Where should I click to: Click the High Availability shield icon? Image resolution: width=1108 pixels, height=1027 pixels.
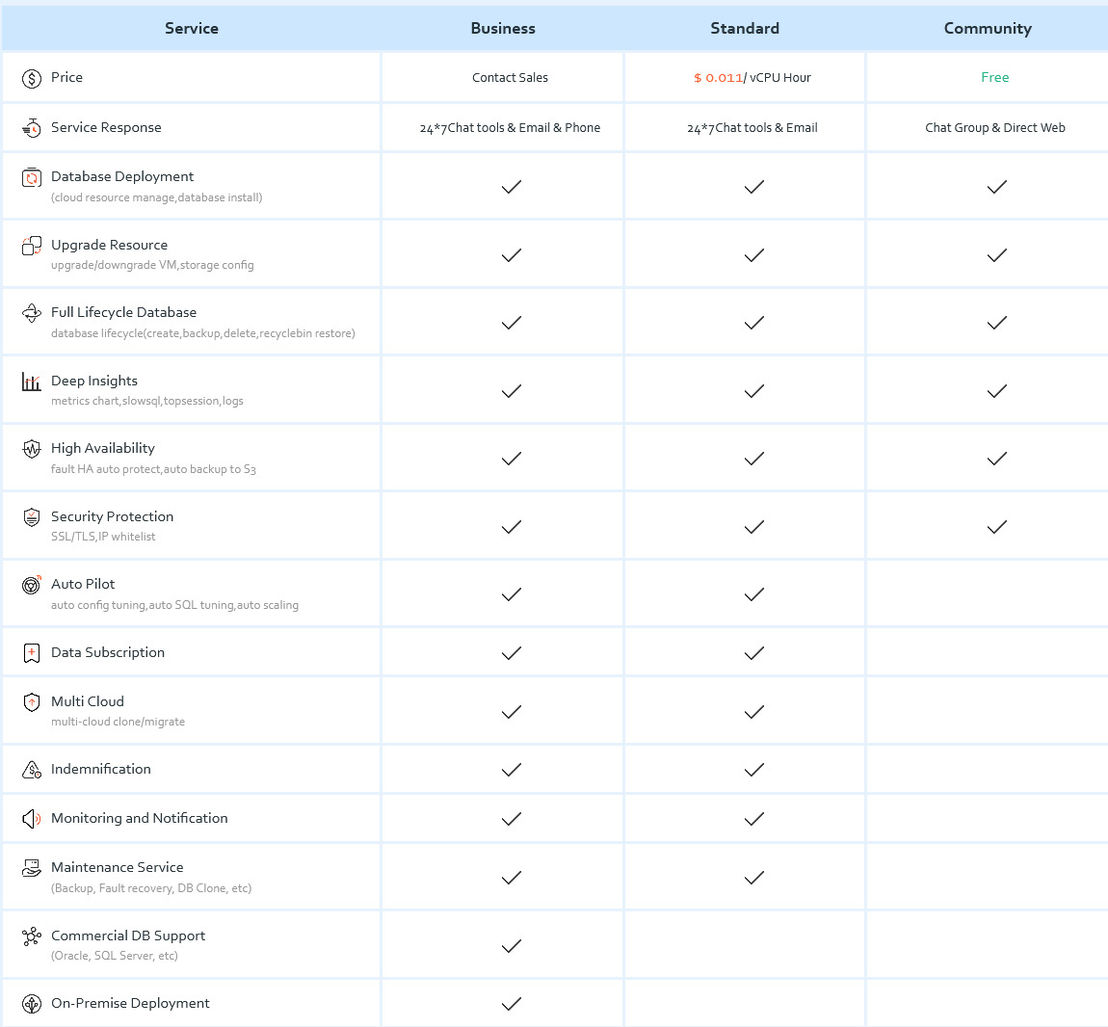(x=31, y=449)
